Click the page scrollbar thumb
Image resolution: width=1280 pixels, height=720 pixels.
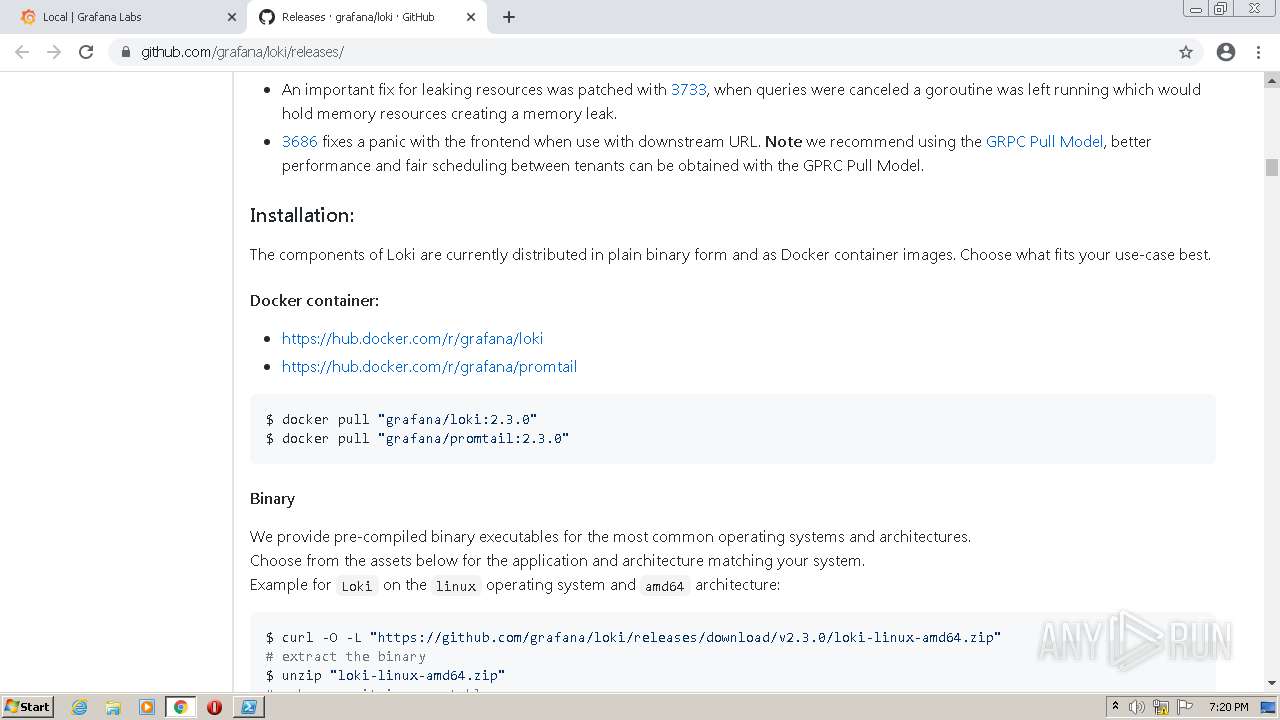1271,168
